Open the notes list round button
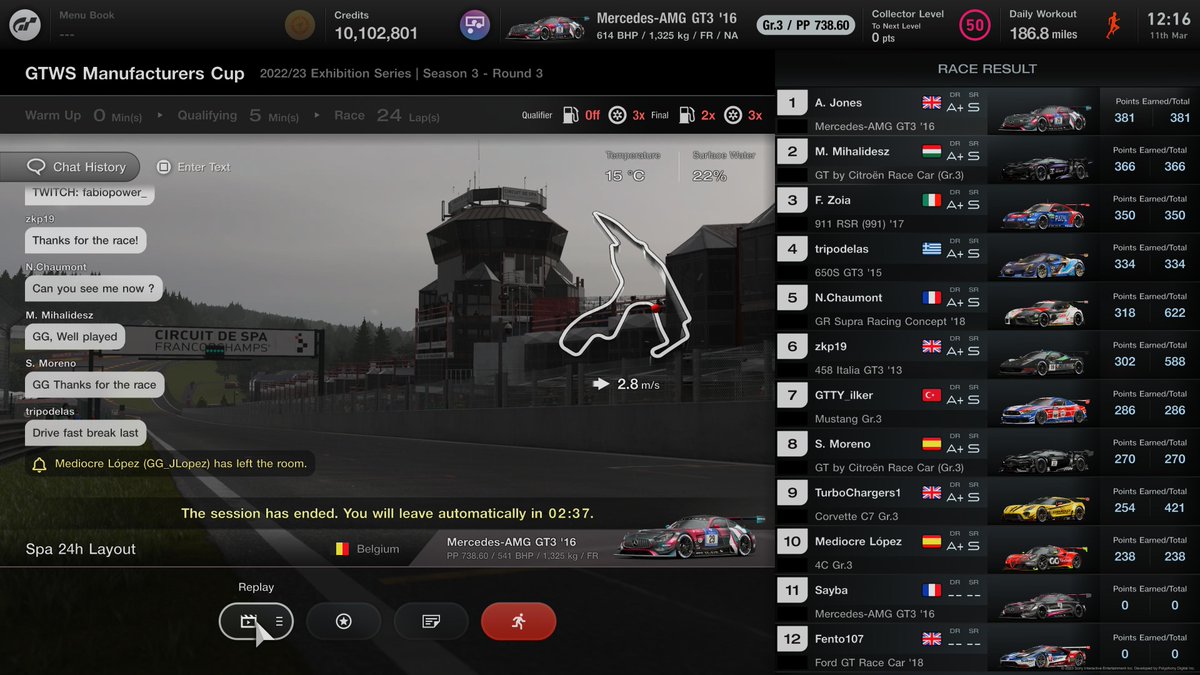Image resolution: width=1200 pixels, height=675 pixels. (x=431, y=621)
